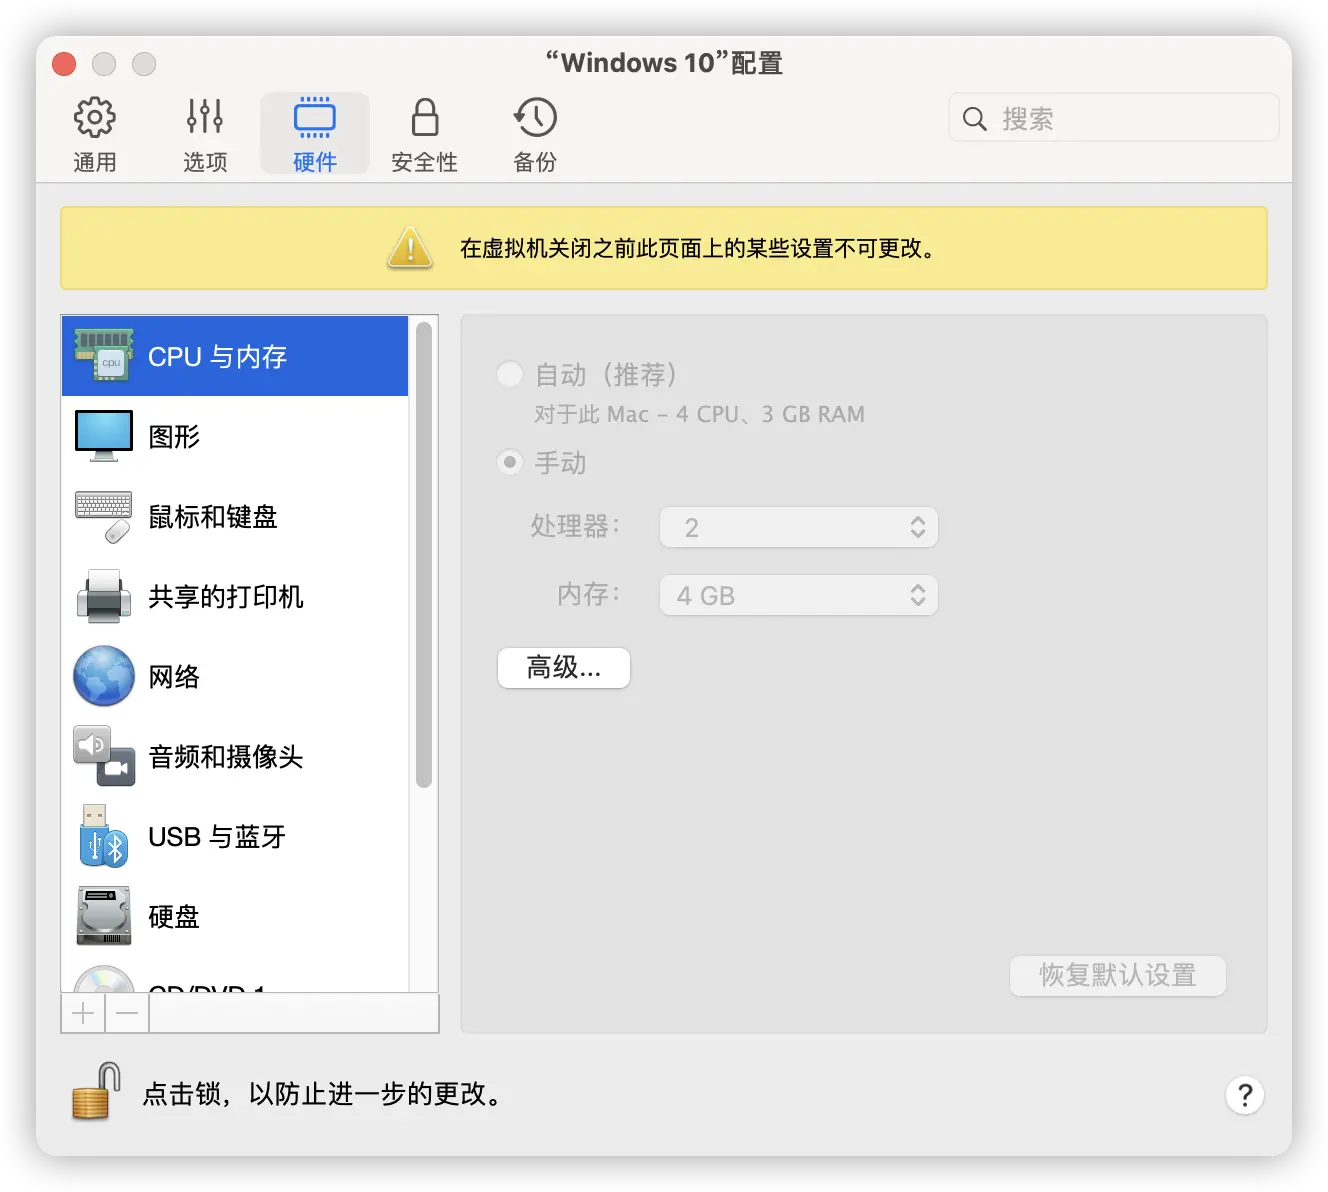The height and width of the screenshot is (1192, 1328).
Task: Select the 硬件 hardware tab
Action: [x=315, y=134]
